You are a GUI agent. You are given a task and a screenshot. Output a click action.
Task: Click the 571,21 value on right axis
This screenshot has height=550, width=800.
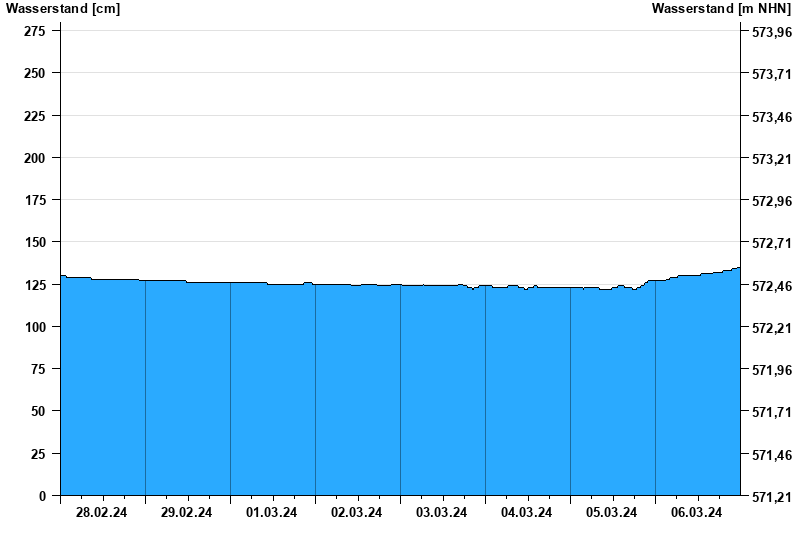771,497
